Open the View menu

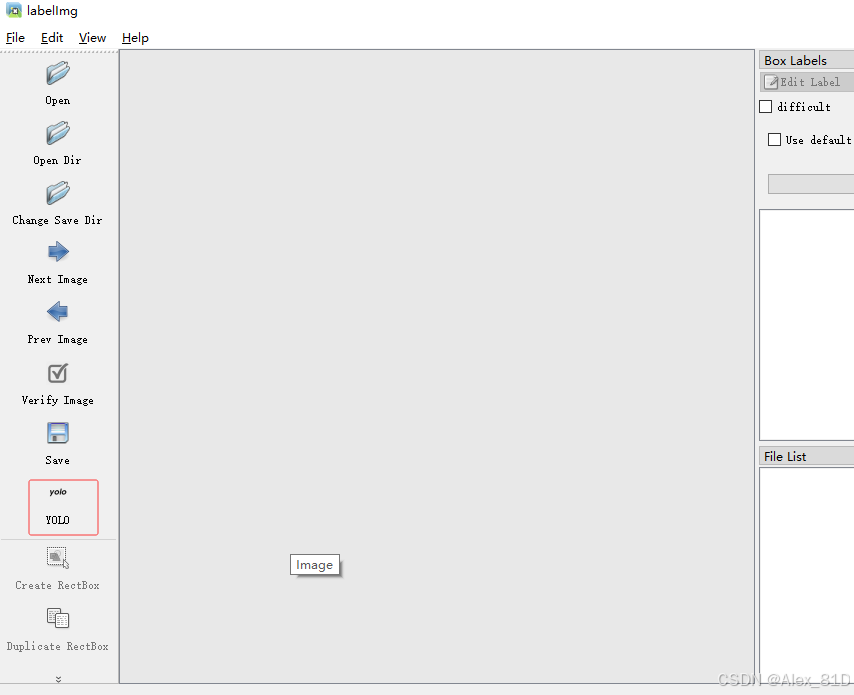click(x=92, y=38)
